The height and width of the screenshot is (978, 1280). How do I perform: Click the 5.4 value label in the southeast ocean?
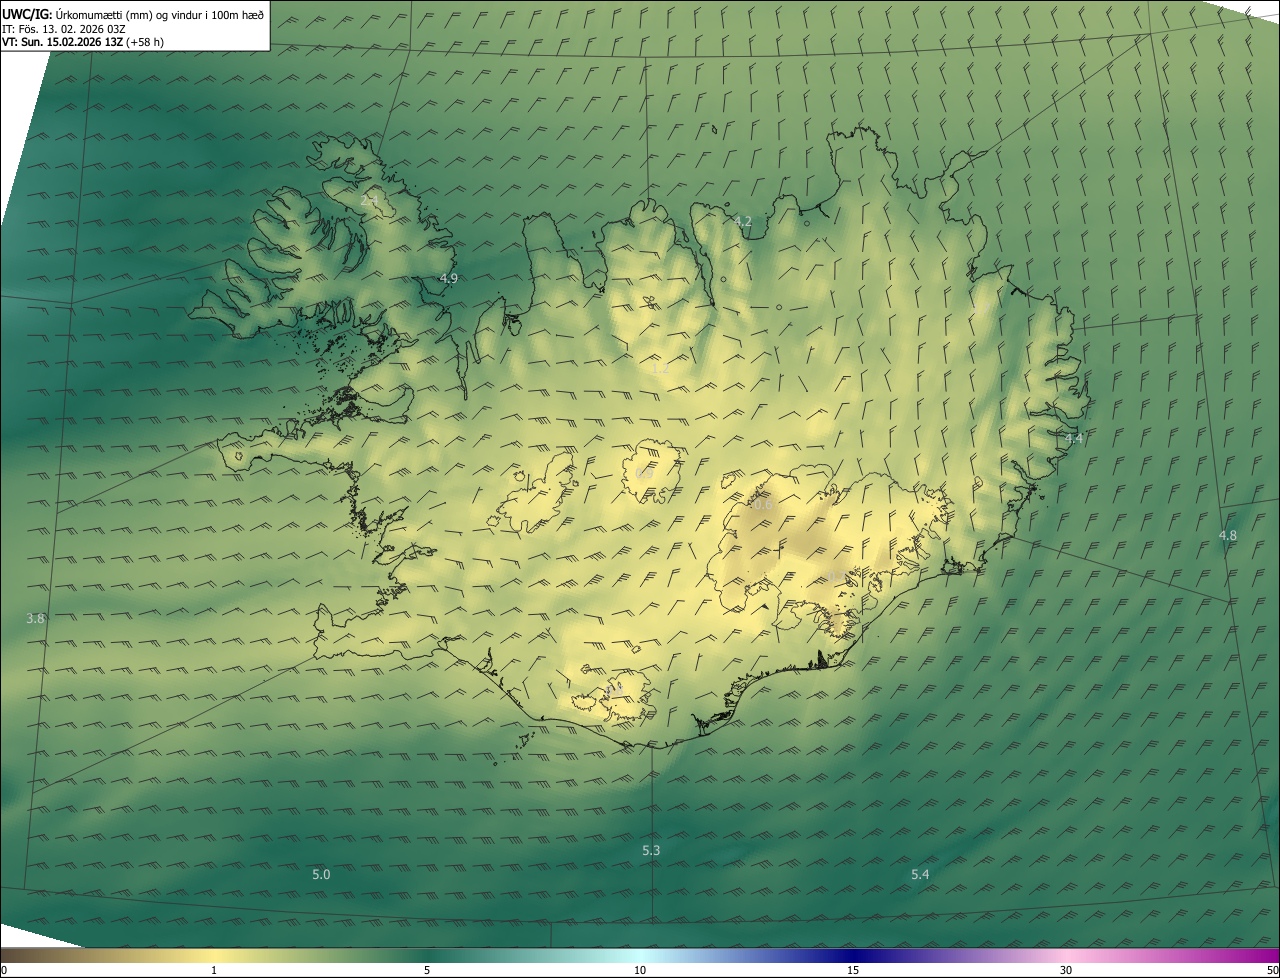click(920, 874)
